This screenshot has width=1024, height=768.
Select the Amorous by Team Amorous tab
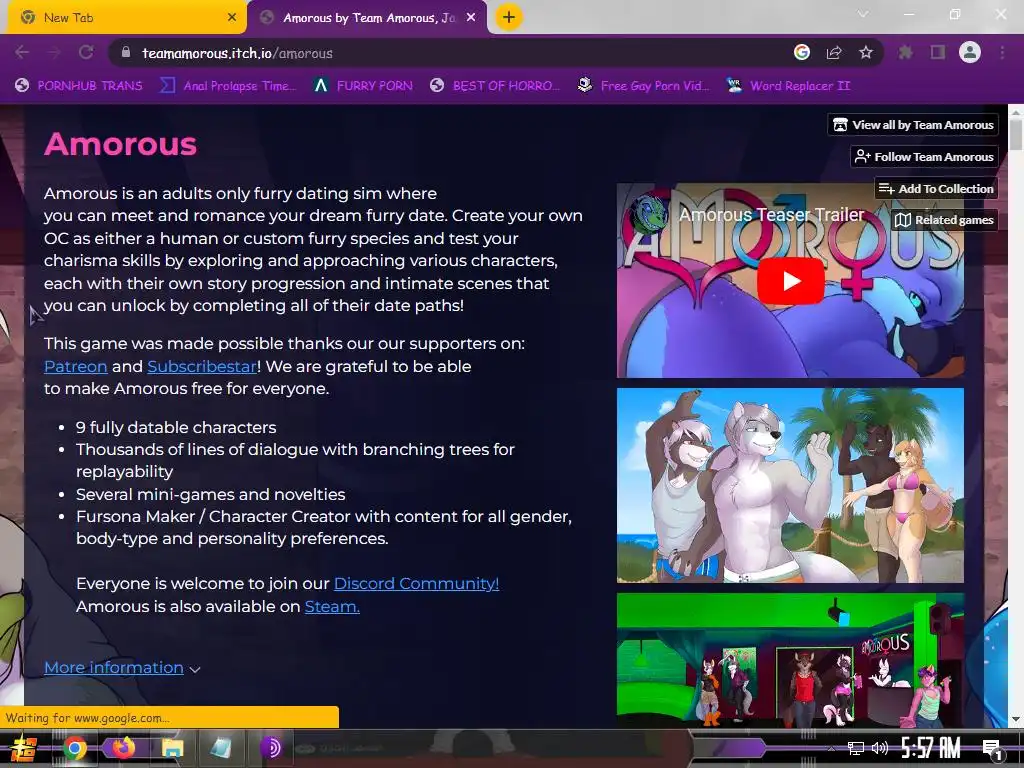tap(368, 18)
